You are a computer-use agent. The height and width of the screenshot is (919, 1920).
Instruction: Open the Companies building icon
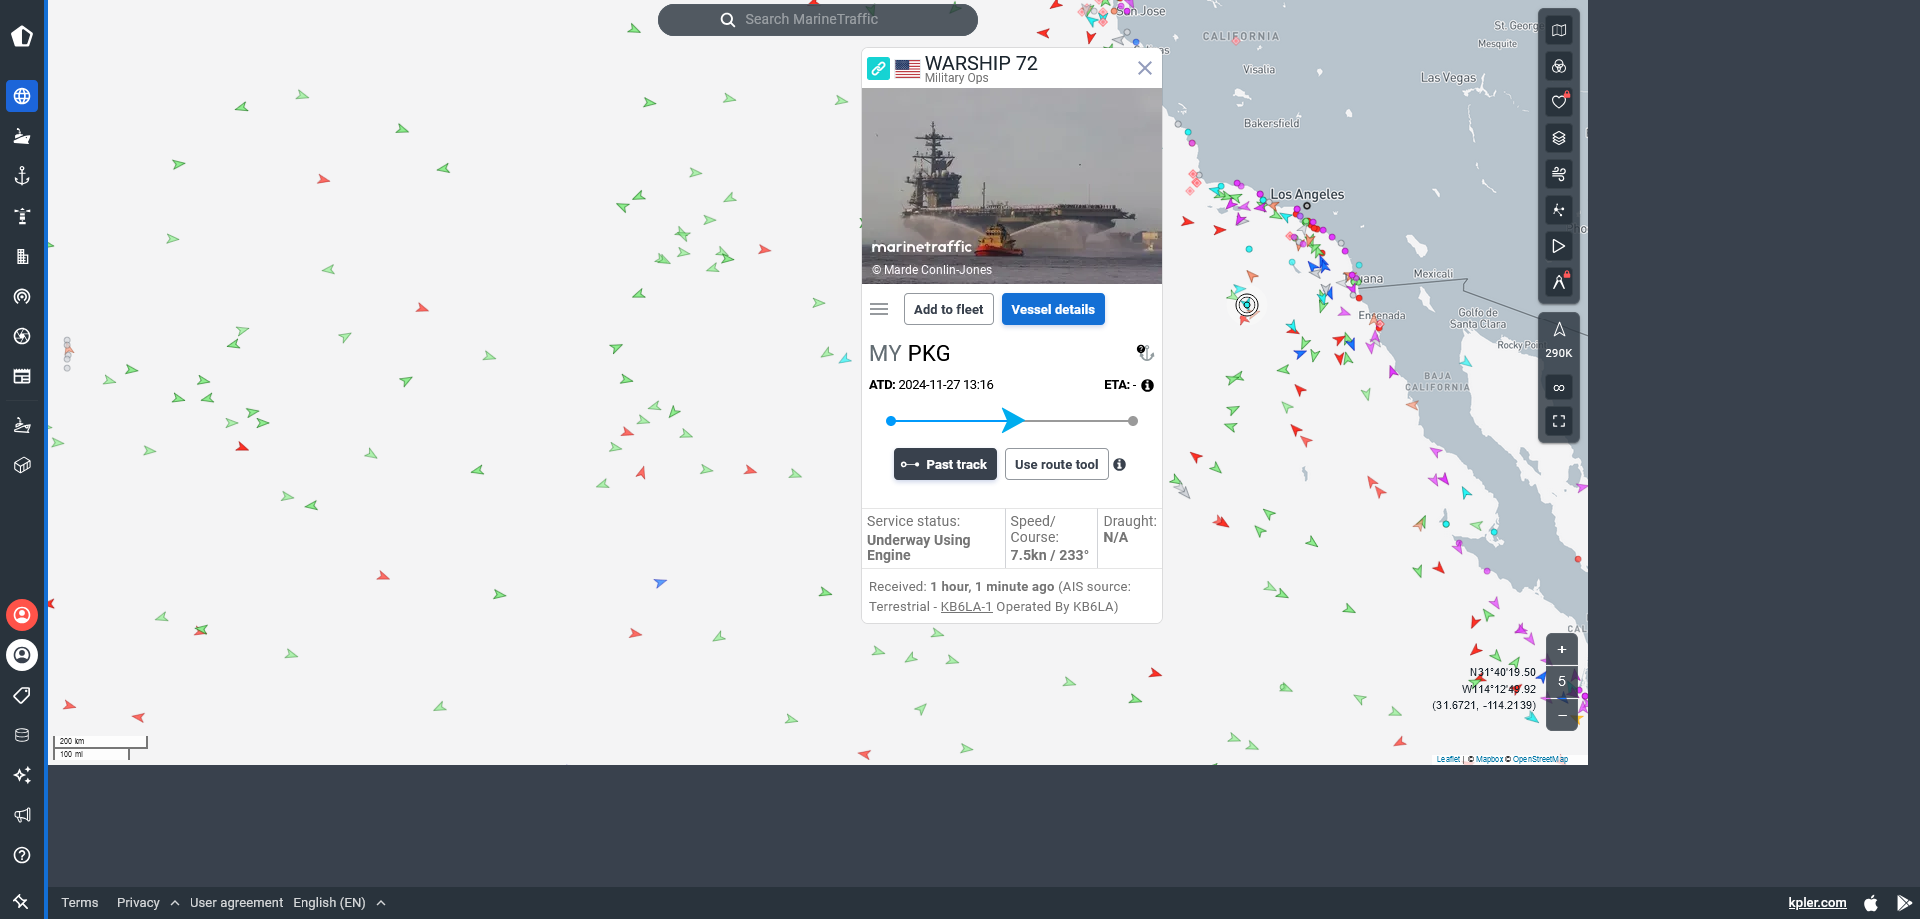pyautogui.click(x=22, y=256)
